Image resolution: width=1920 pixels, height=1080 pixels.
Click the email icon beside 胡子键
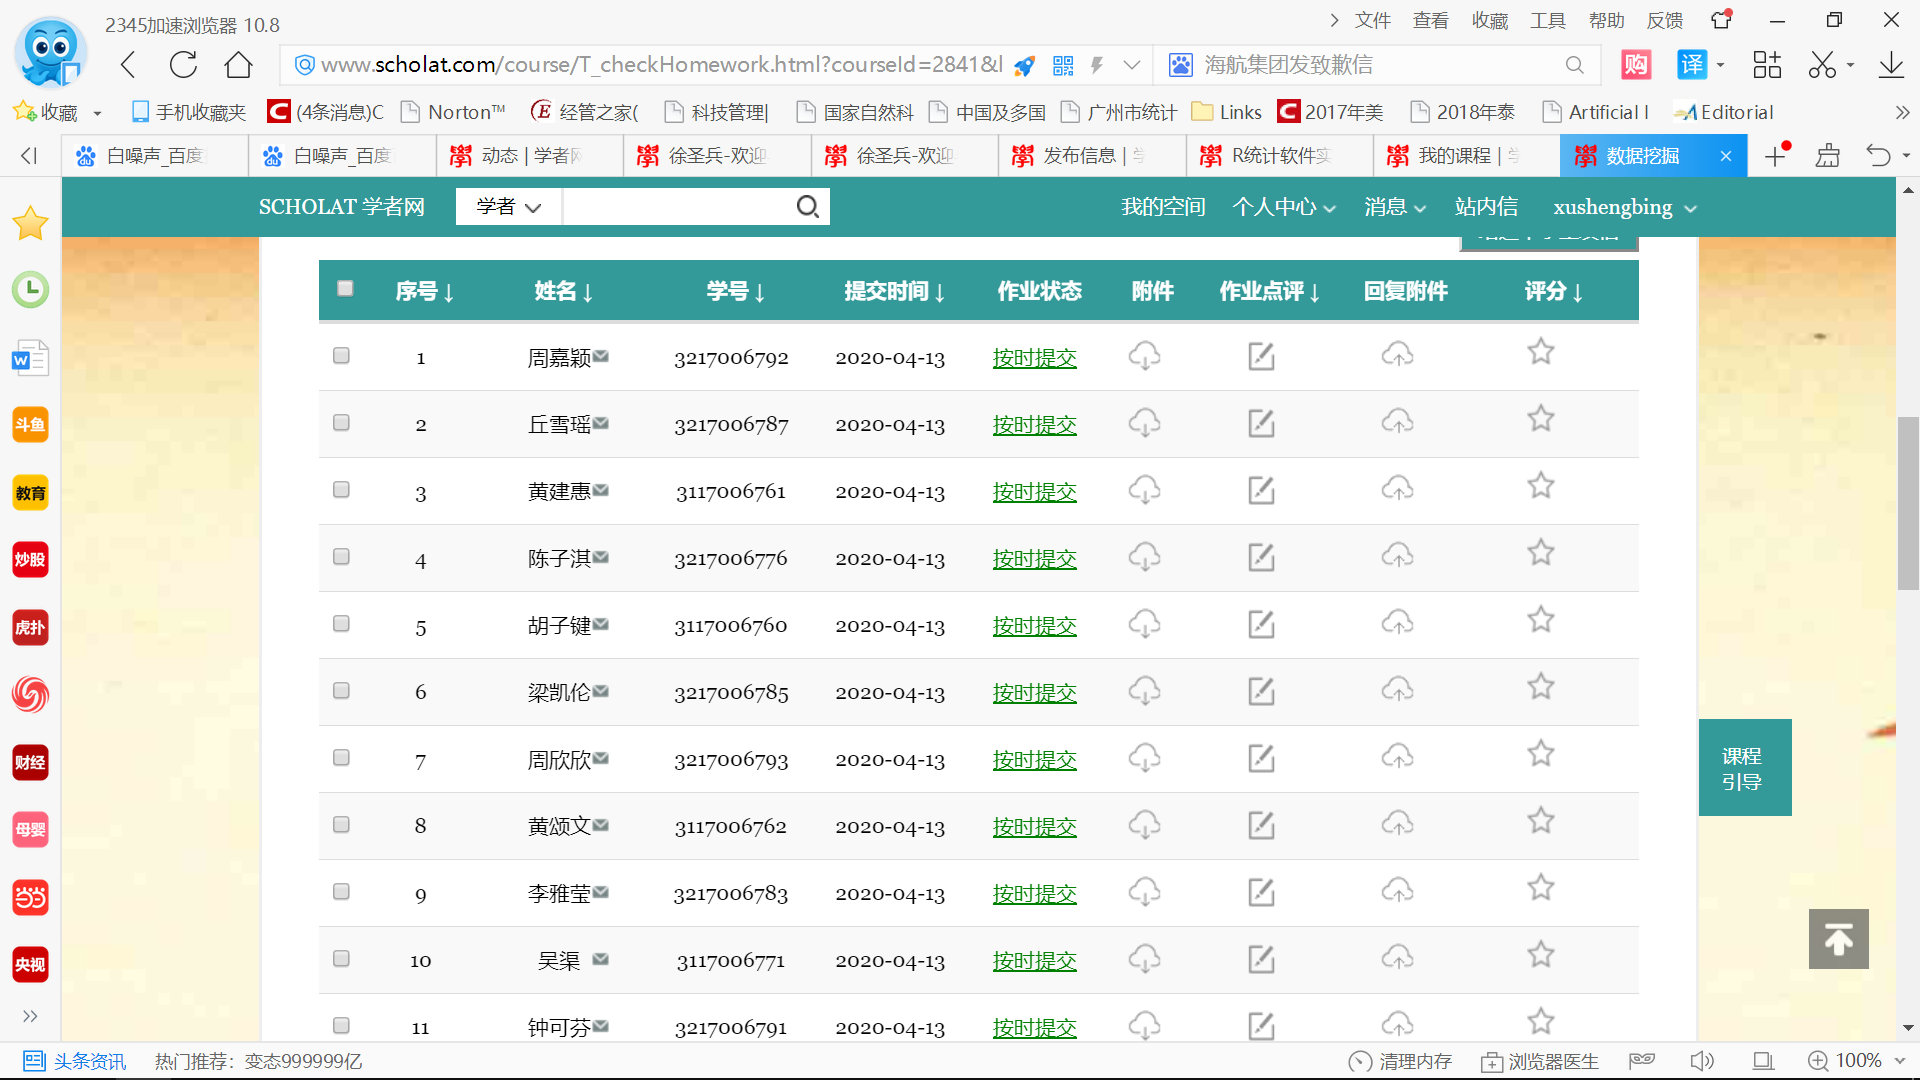click(x=601, y=624)
